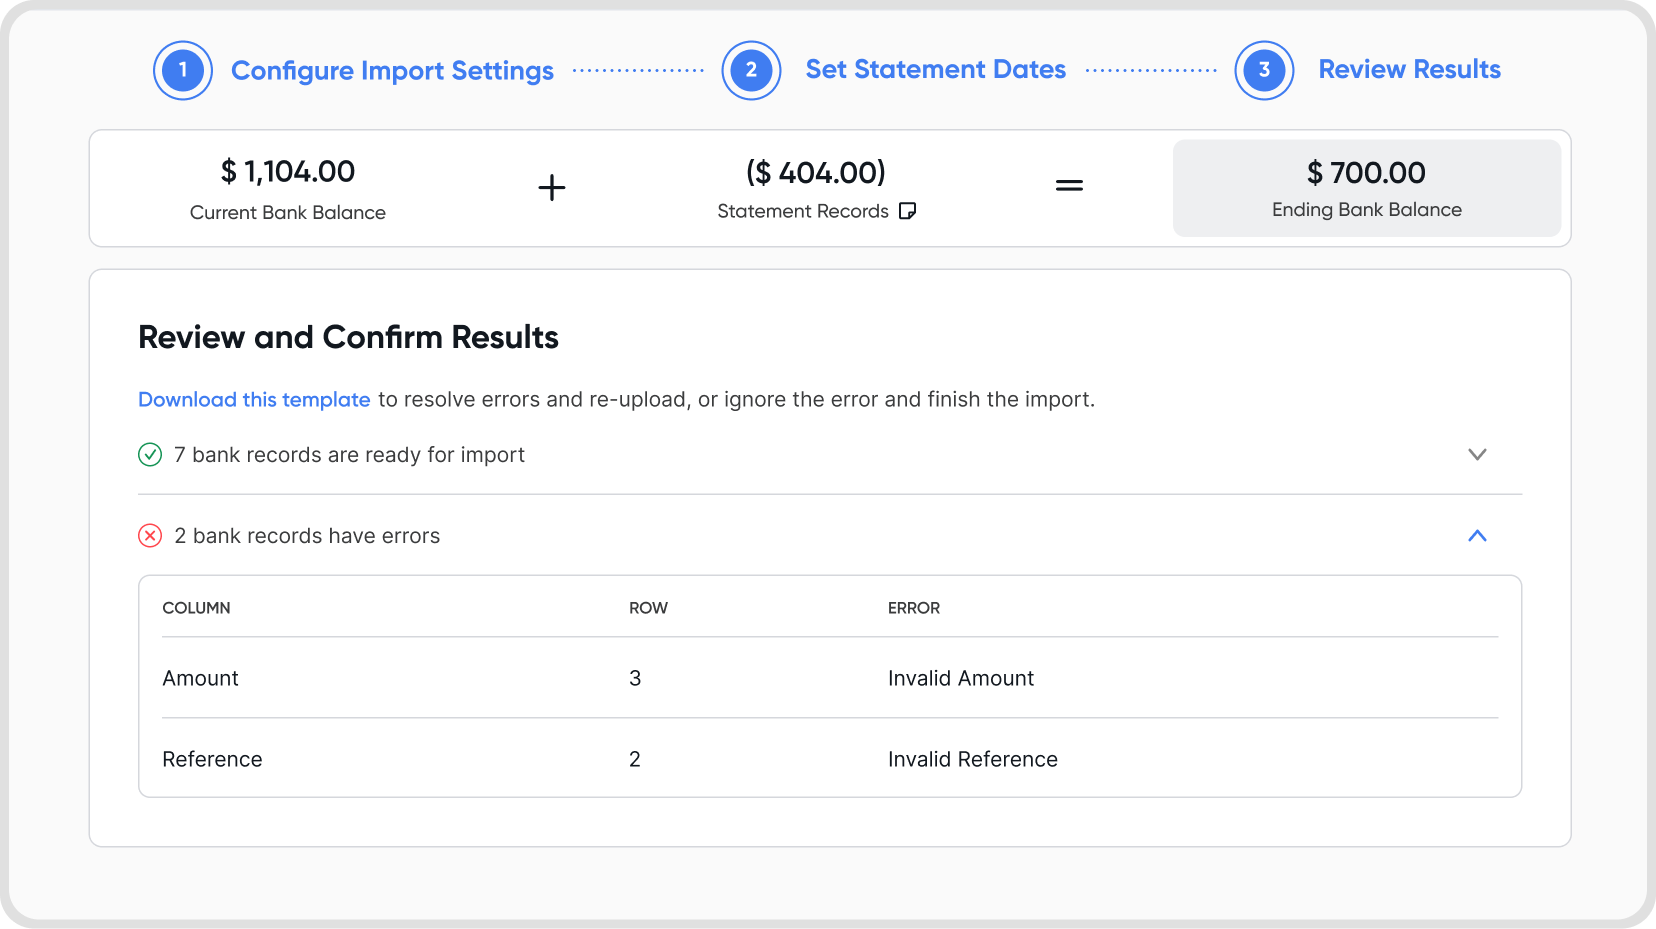Go to Configure Import Settings step
The width and height of the screenshot is (1656, 929).
click(392, 70)
